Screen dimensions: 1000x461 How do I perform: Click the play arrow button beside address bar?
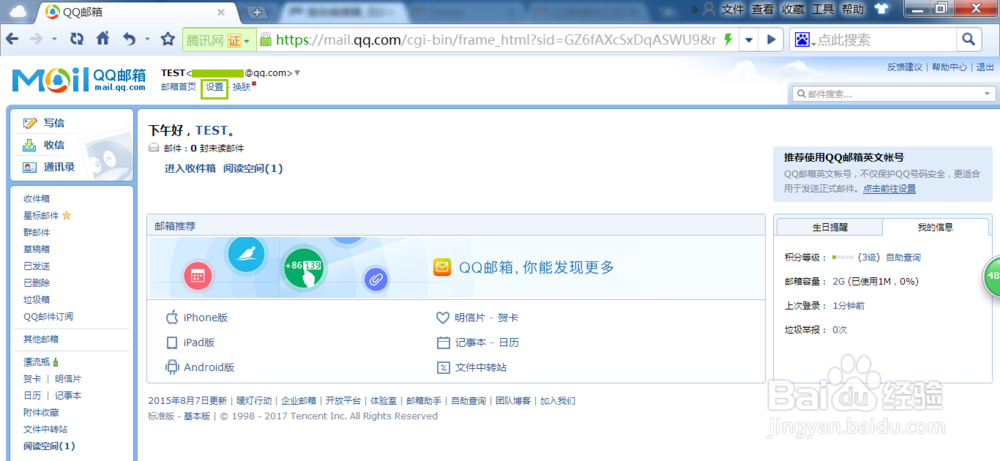tap(771, 40)
